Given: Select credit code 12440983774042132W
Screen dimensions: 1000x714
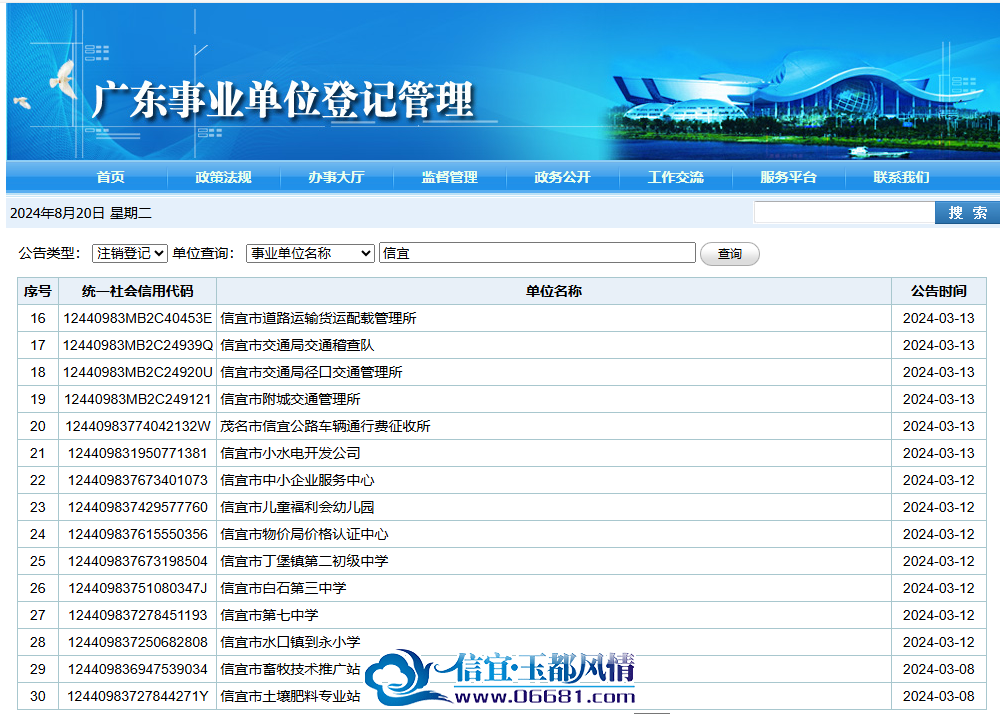Looking at the screenshot, I should pos(138,426).
